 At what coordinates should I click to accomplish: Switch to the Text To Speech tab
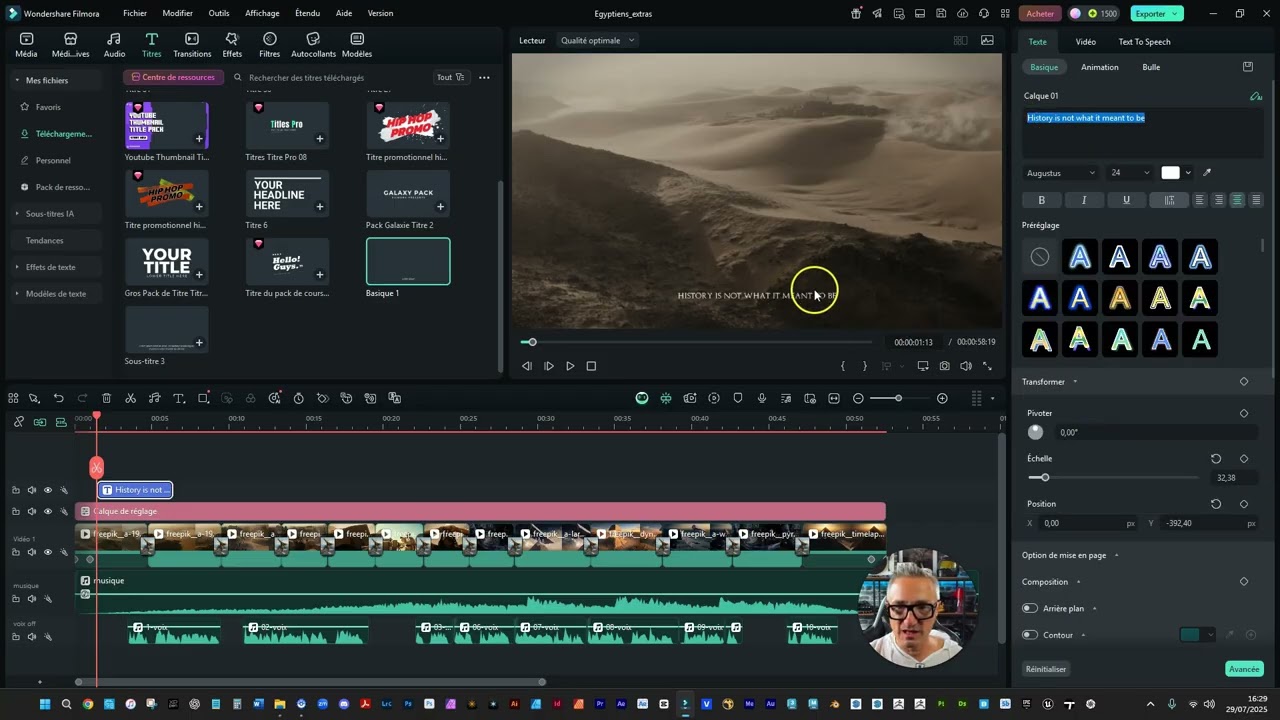coord(1144,42)
